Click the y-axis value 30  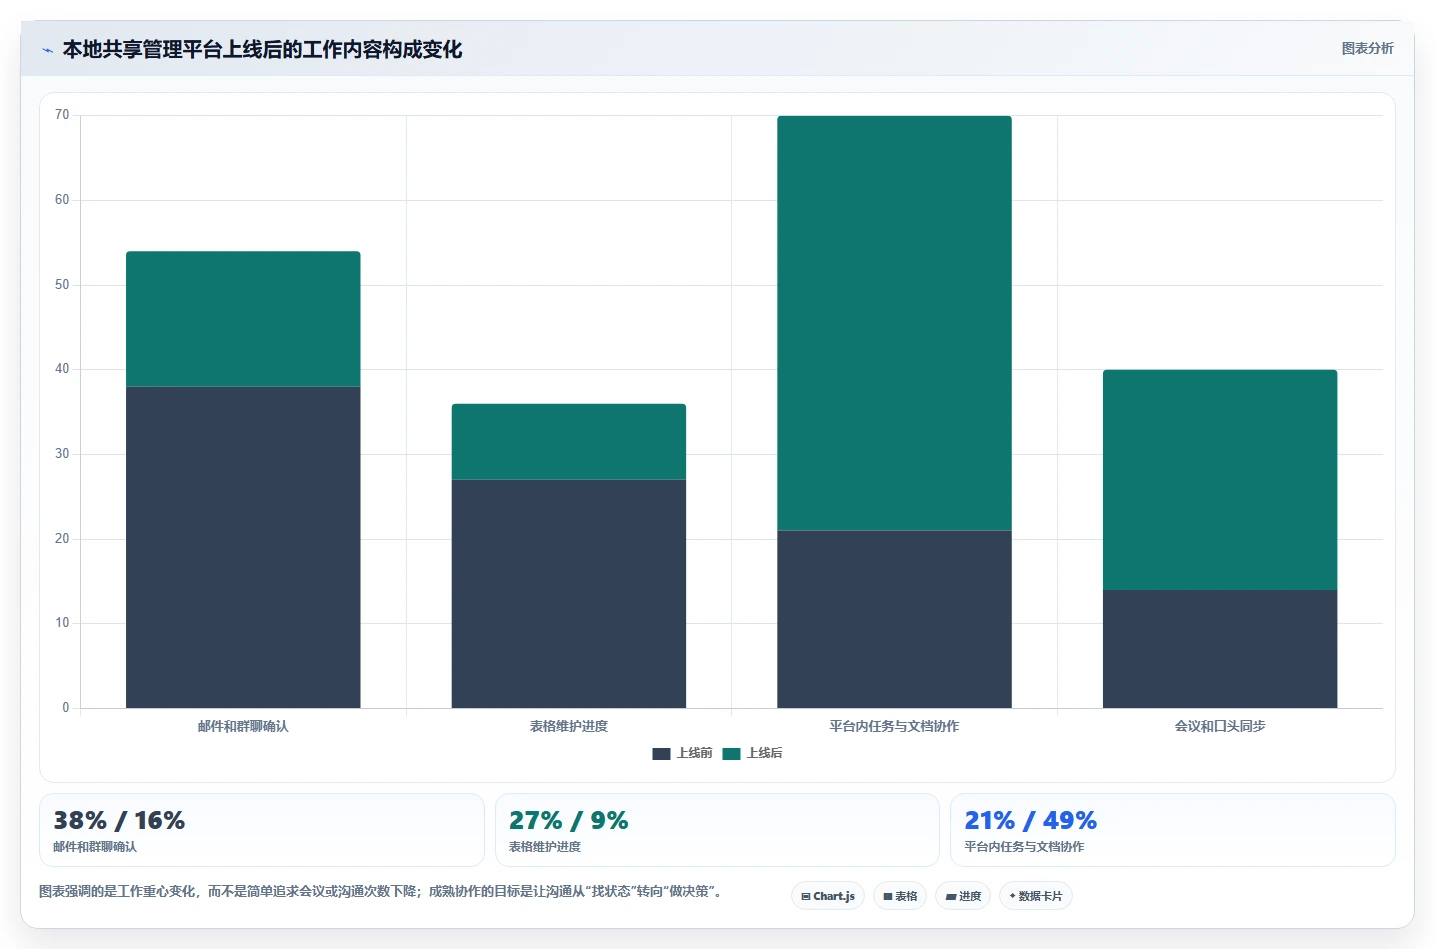(62, 454)
